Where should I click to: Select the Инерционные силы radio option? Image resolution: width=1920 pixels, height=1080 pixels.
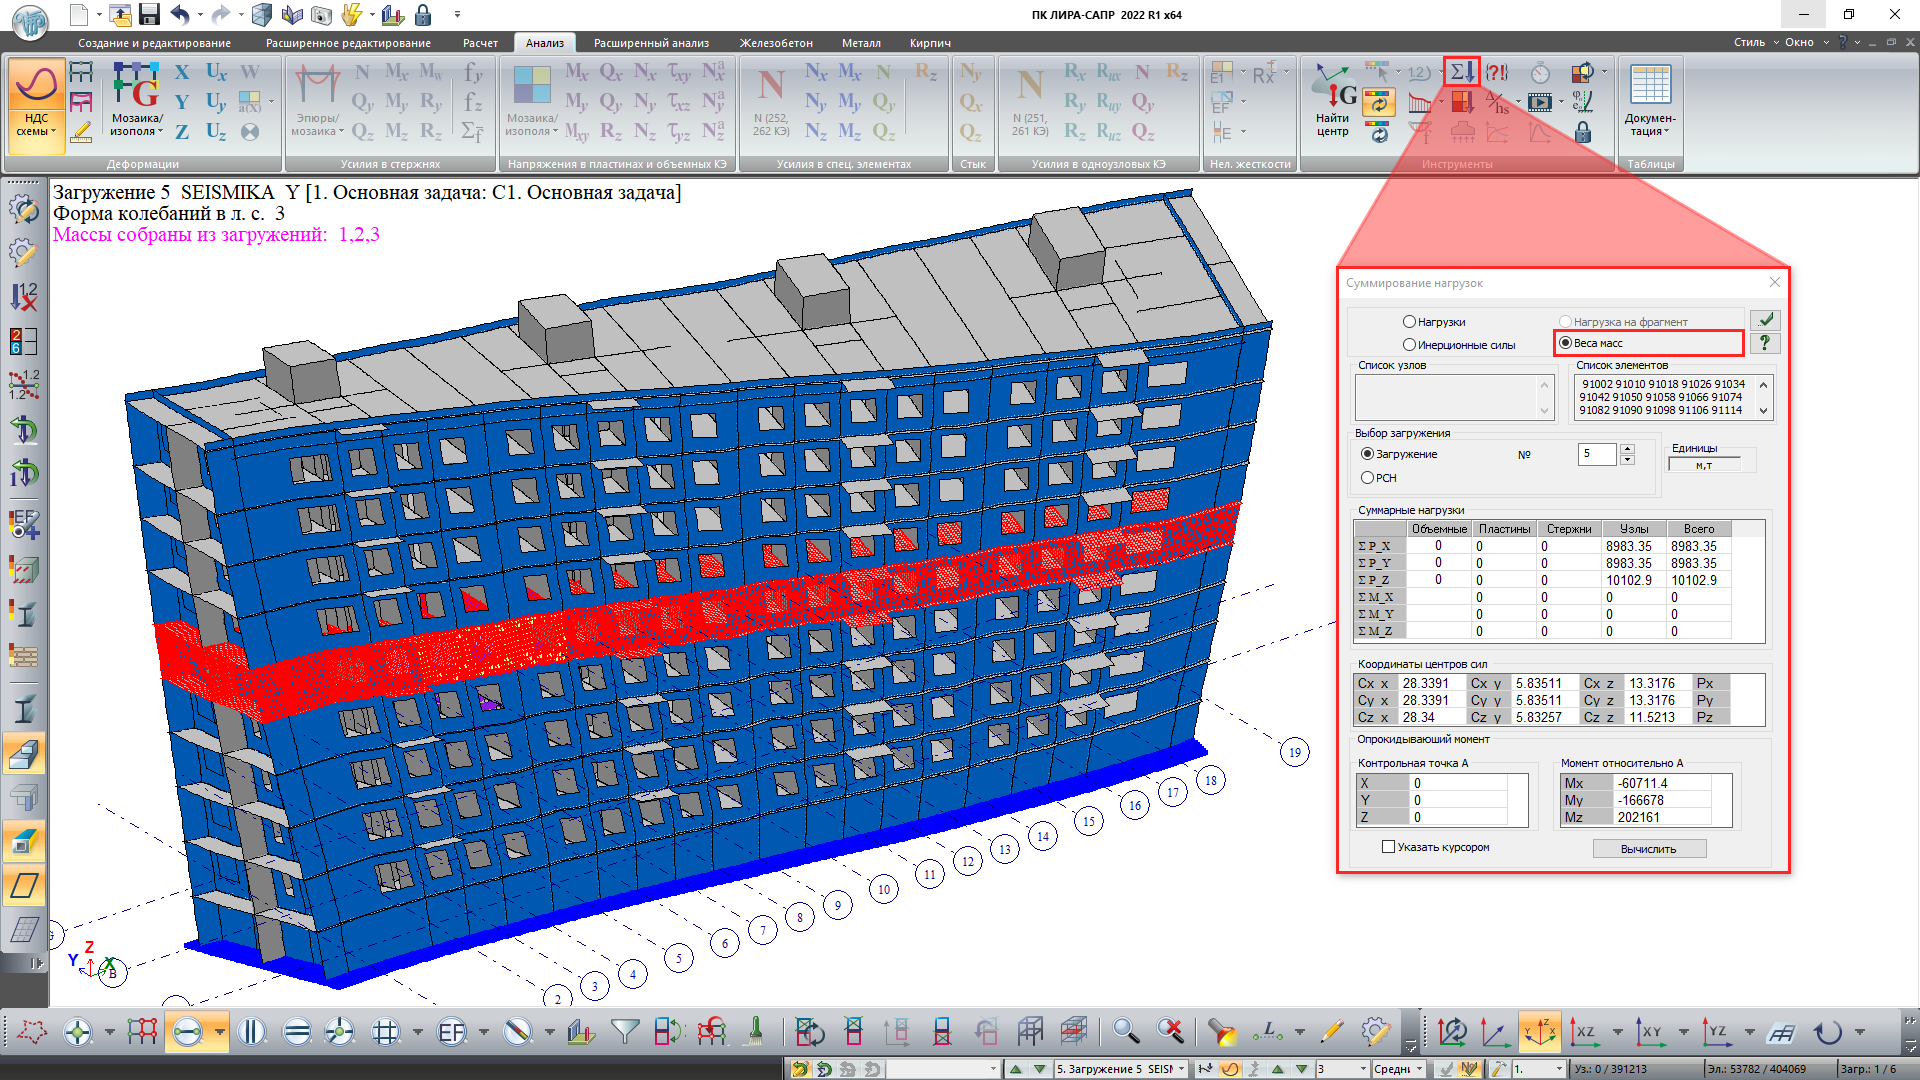click(x=1409, y=345)
